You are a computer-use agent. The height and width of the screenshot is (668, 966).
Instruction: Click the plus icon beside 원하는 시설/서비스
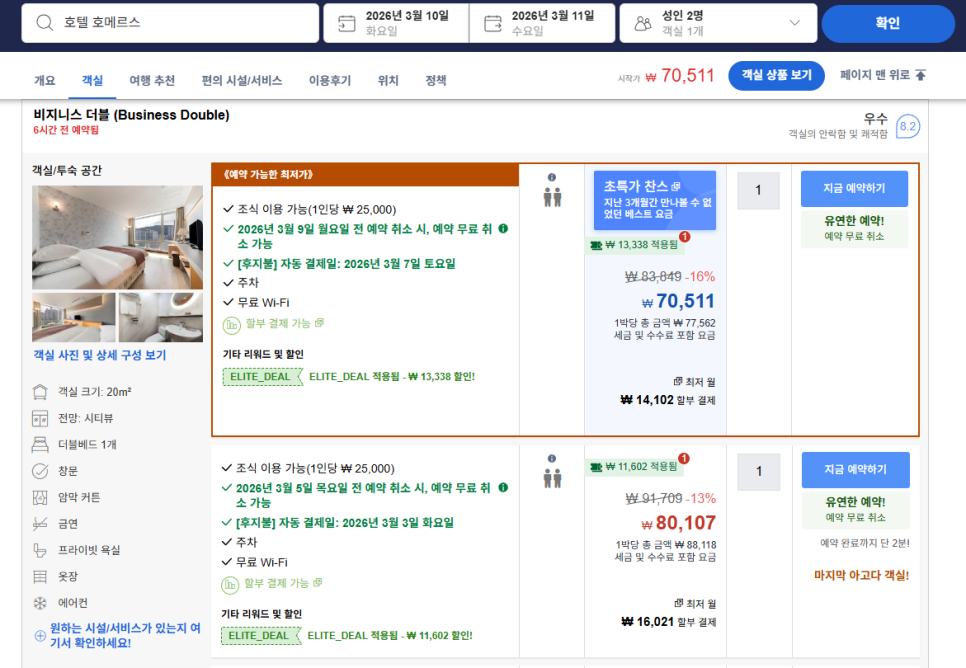click(40, 636)
